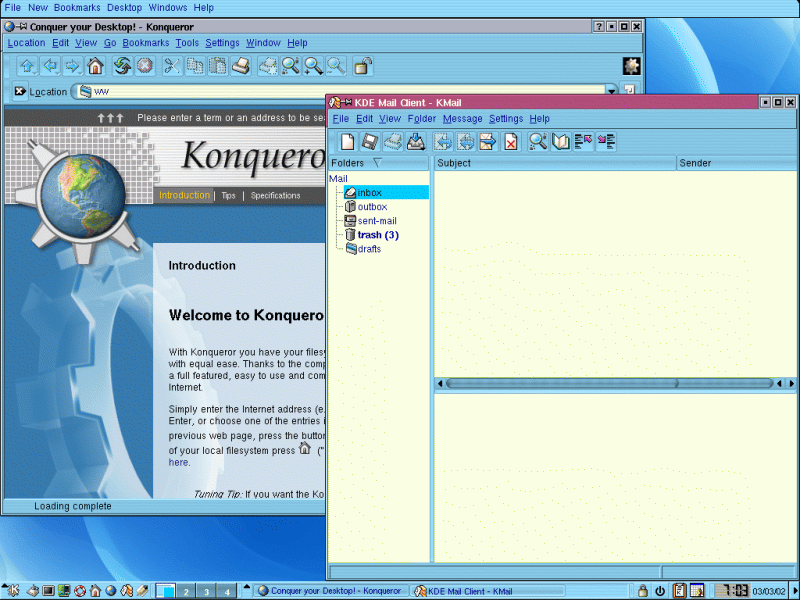Click the Reply icon in KMail toolbar

click(x=443, y=141)
